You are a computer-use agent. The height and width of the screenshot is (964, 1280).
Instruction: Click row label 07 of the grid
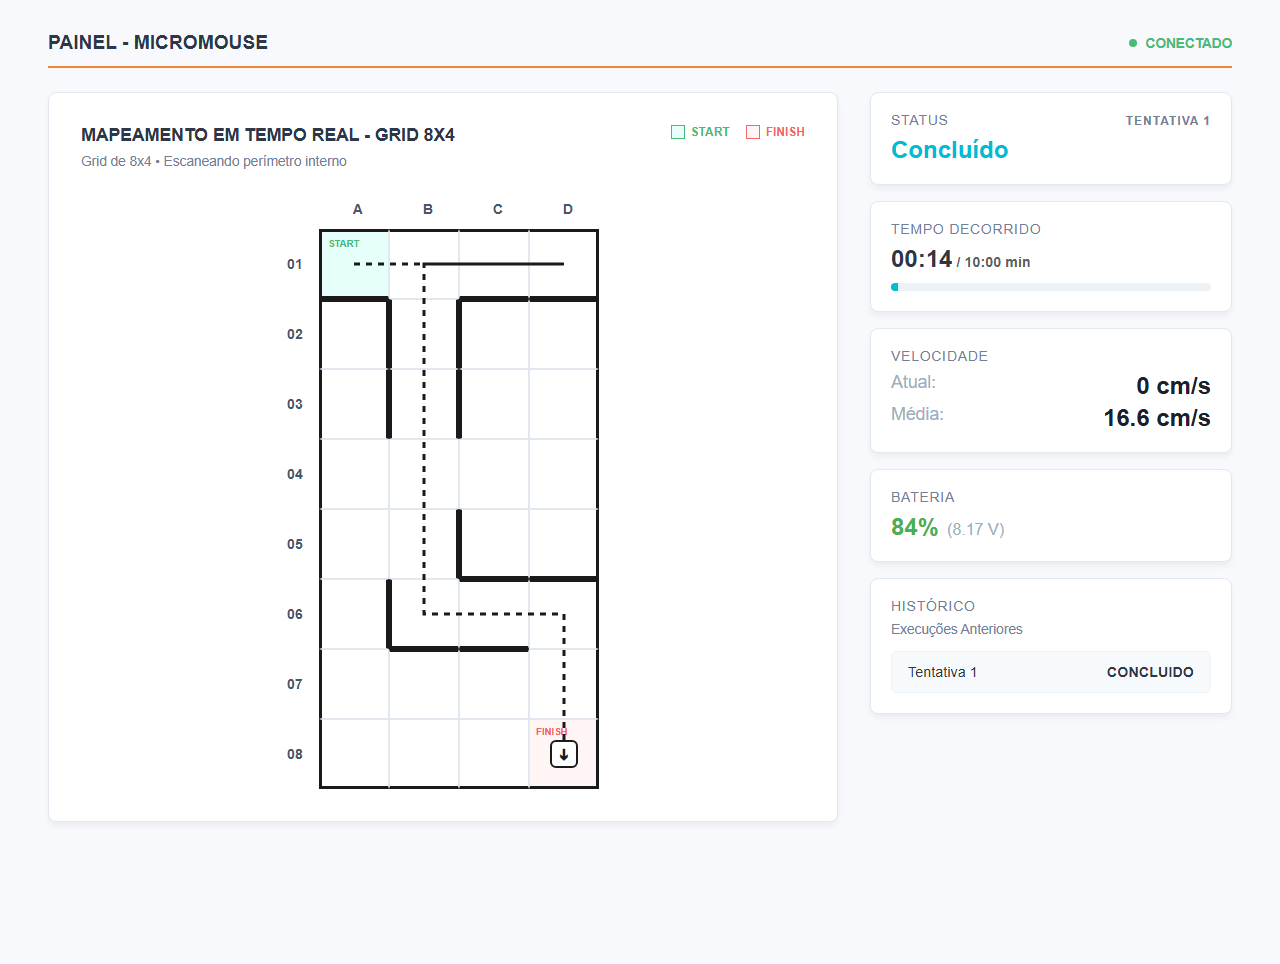pos(295,684)
